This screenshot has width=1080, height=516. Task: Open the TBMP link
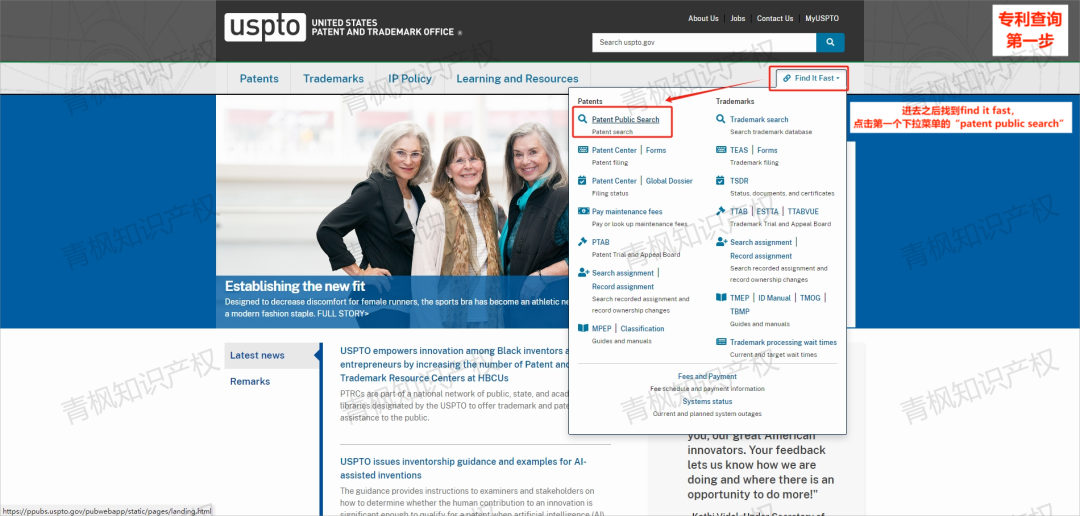pos(740,311)
